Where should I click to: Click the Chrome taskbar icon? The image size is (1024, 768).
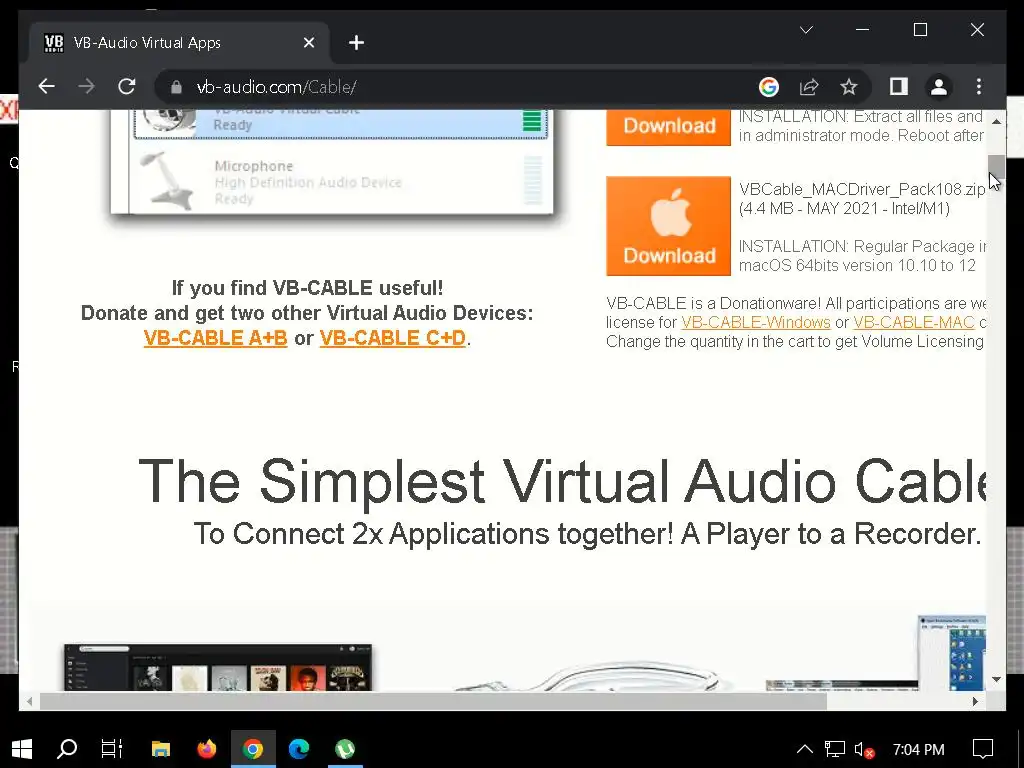click(x=253, y=748)
